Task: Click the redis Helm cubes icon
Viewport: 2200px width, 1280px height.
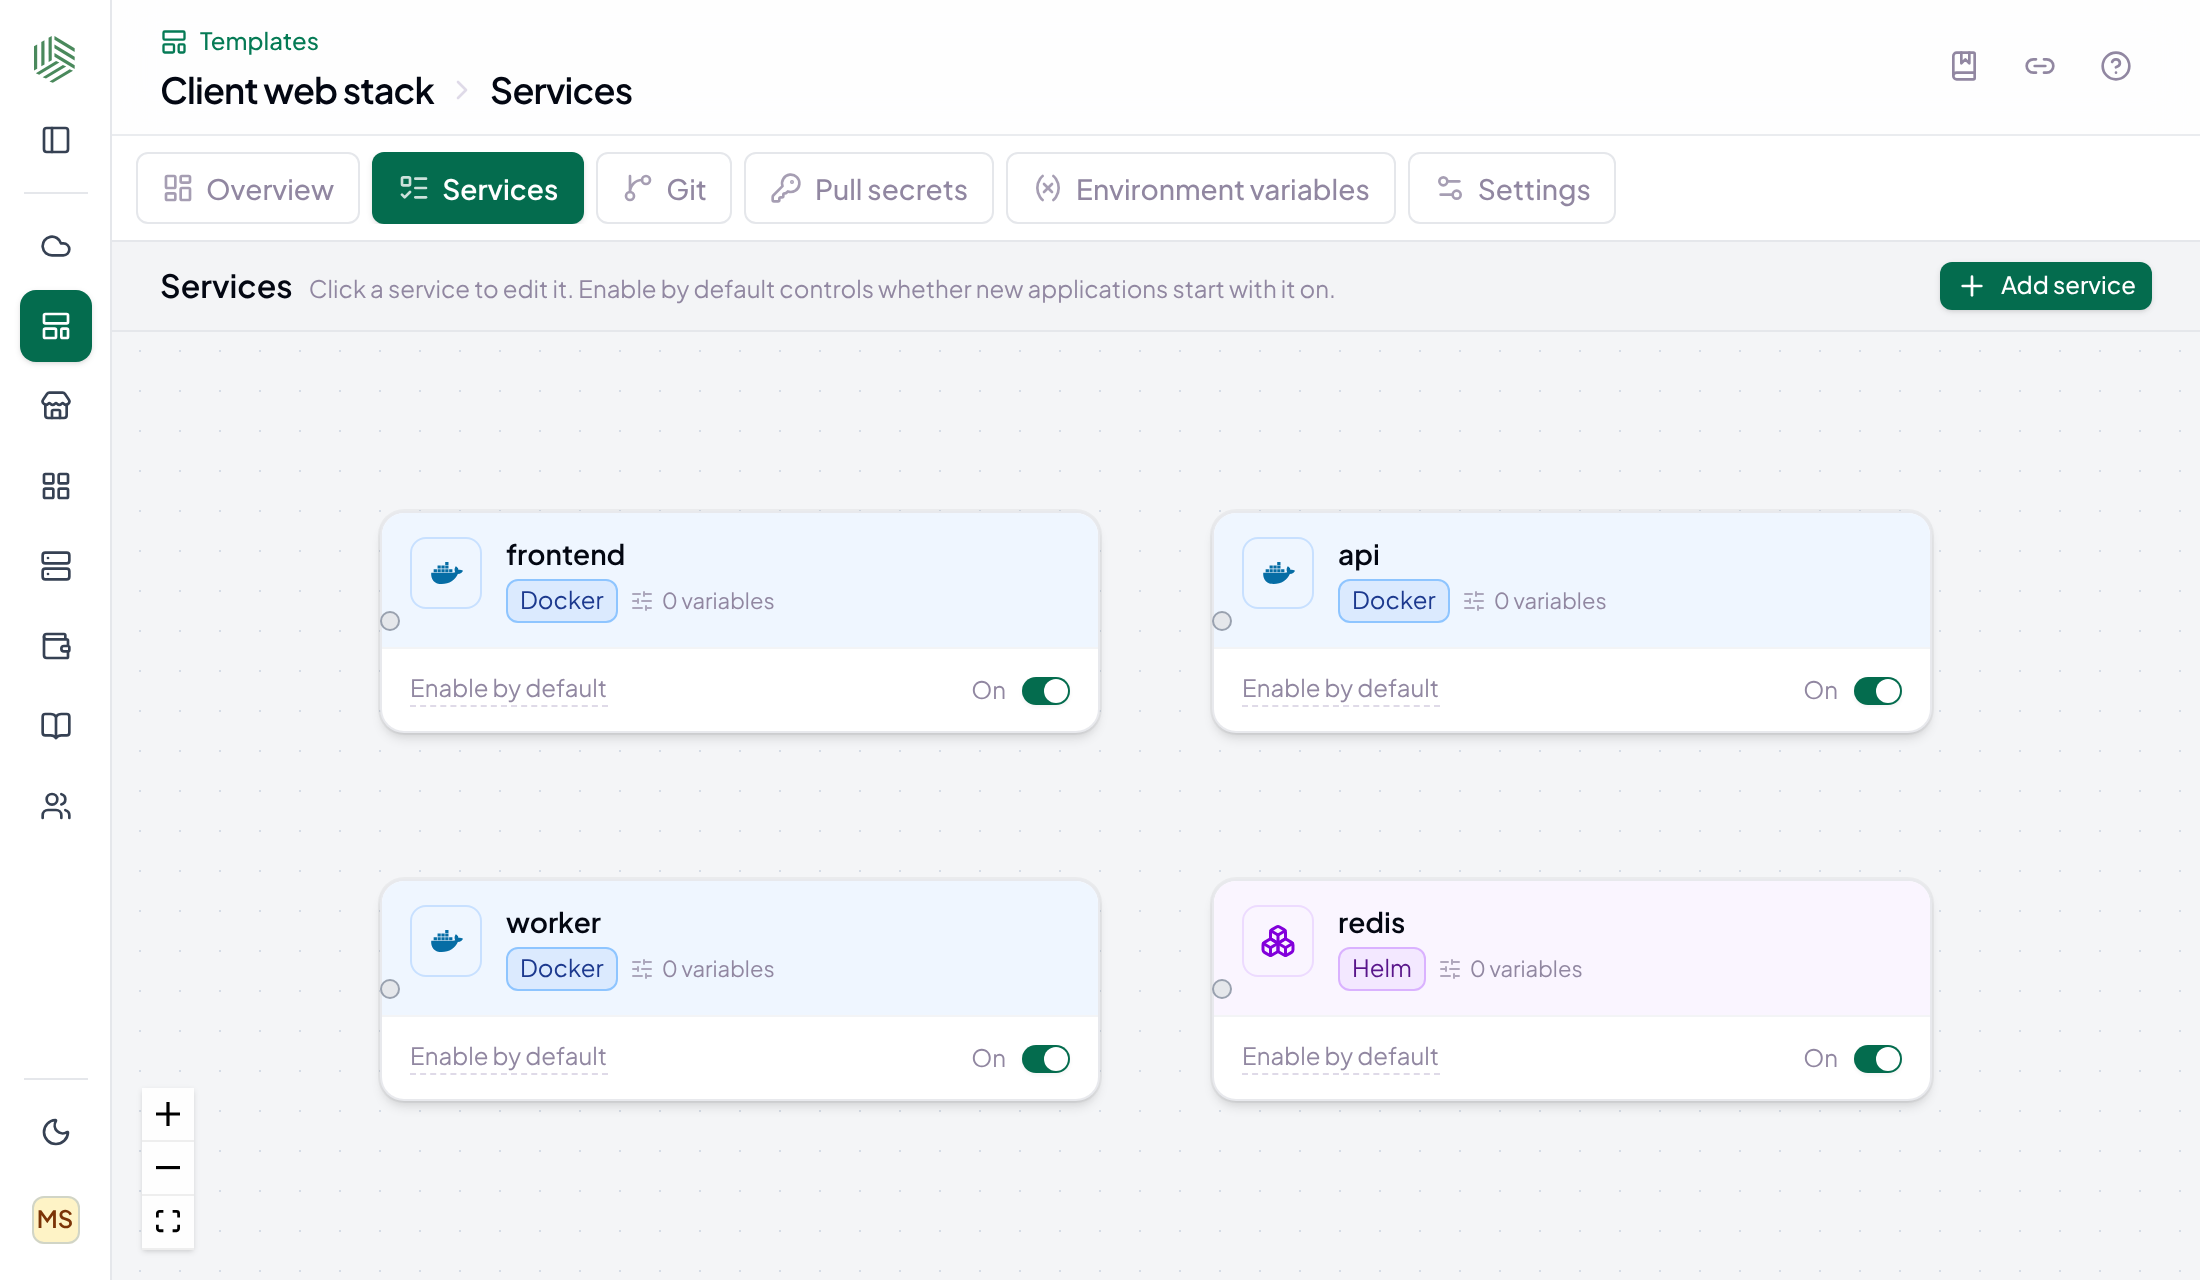Action: tap(1278, 941)
